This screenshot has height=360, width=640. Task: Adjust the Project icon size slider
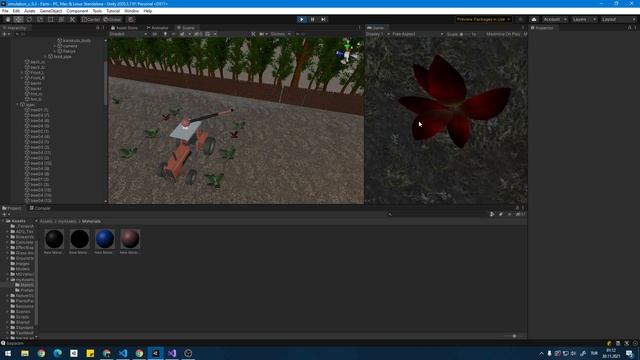514,336
